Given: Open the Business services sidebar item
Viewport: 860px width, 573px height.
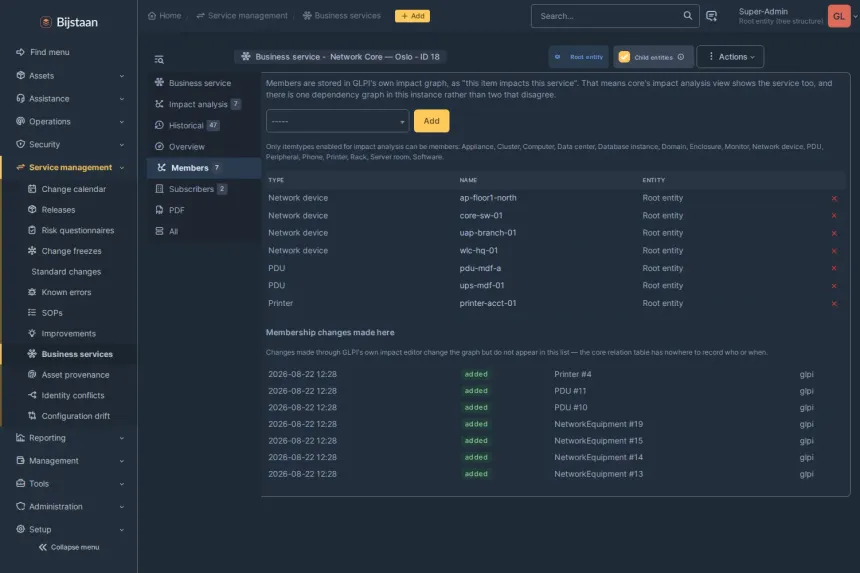Looking at the screenshot, I should [x=70, y=354].
